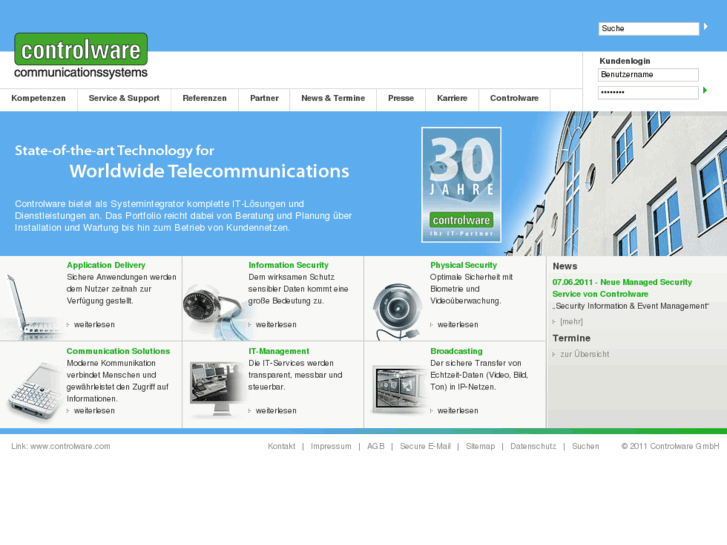Open Sitemap in the footer
The image size is (727, 545).
pos(480,446)
